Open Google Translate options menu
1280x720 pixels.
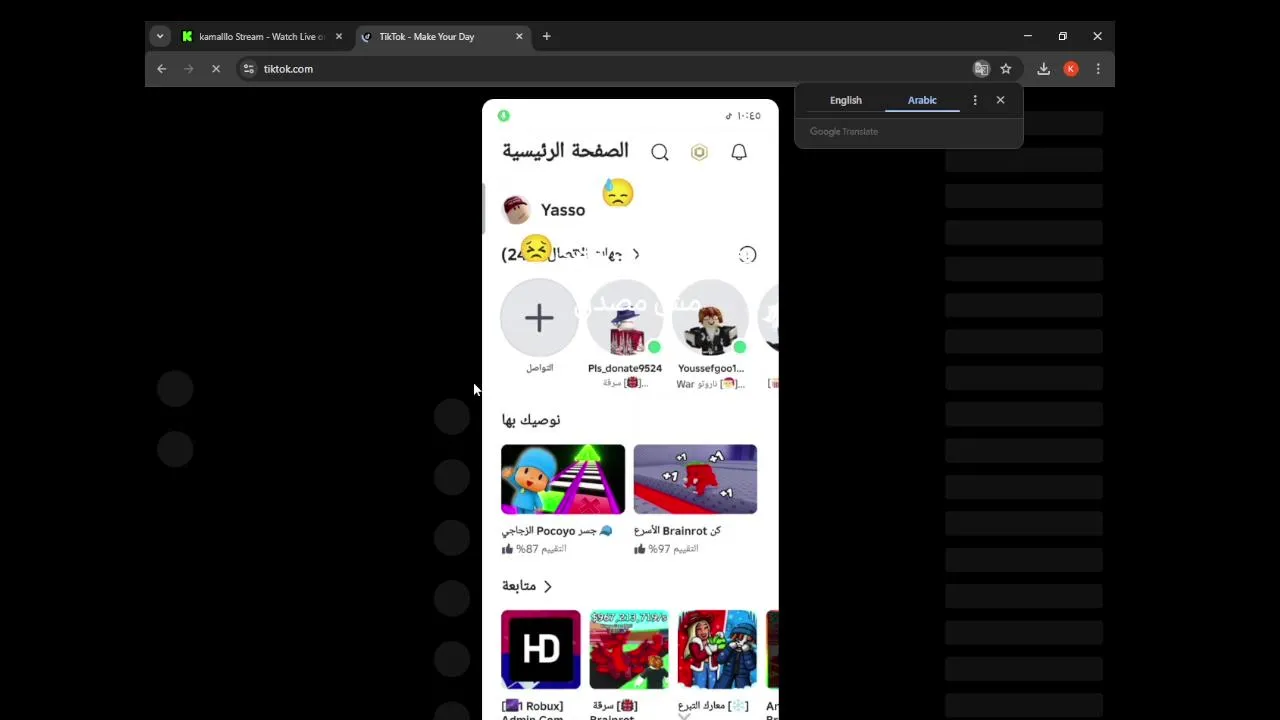tap(975, 100)
